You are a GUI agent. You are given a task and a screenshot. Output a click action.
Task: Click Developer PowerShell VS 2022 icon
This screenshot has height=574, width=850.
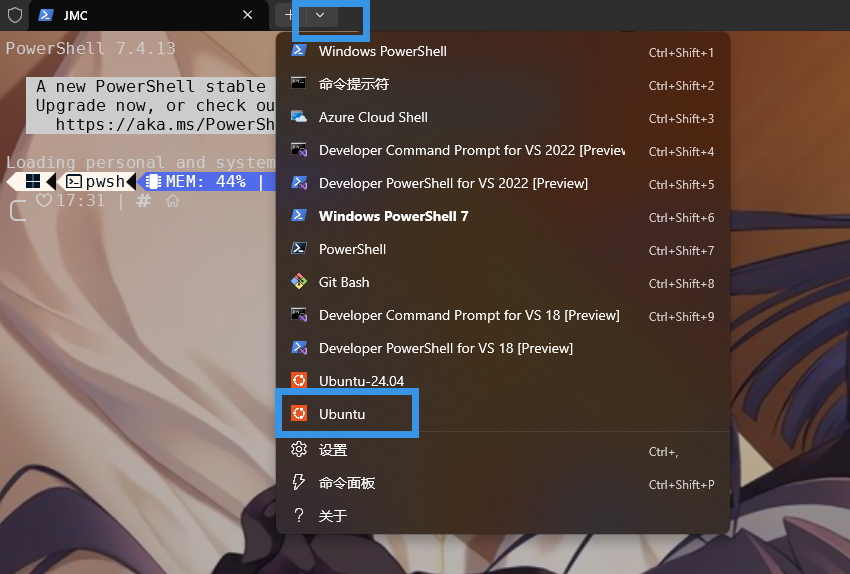299,183
